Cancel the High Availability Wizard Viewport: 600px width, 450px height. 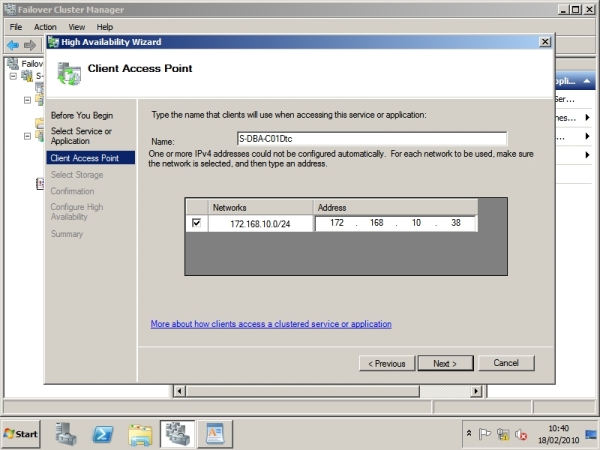tap(506, 363)
